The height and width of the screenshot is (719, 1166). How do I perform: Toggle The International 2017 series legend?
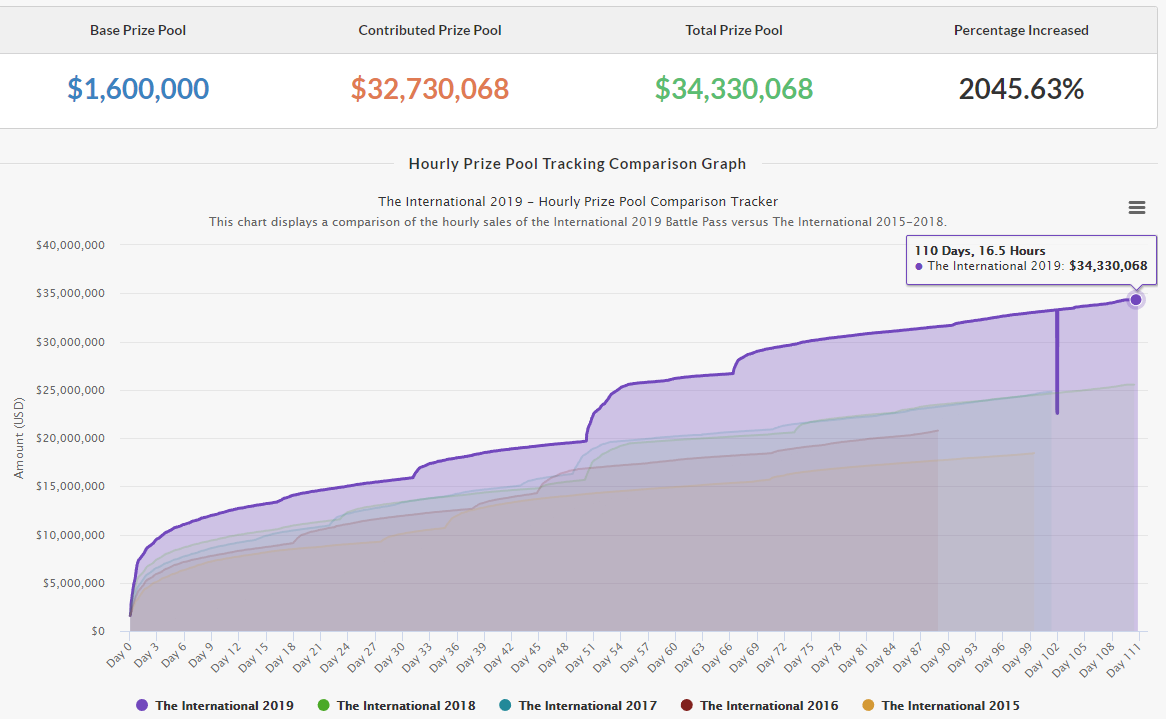(578, 706)
